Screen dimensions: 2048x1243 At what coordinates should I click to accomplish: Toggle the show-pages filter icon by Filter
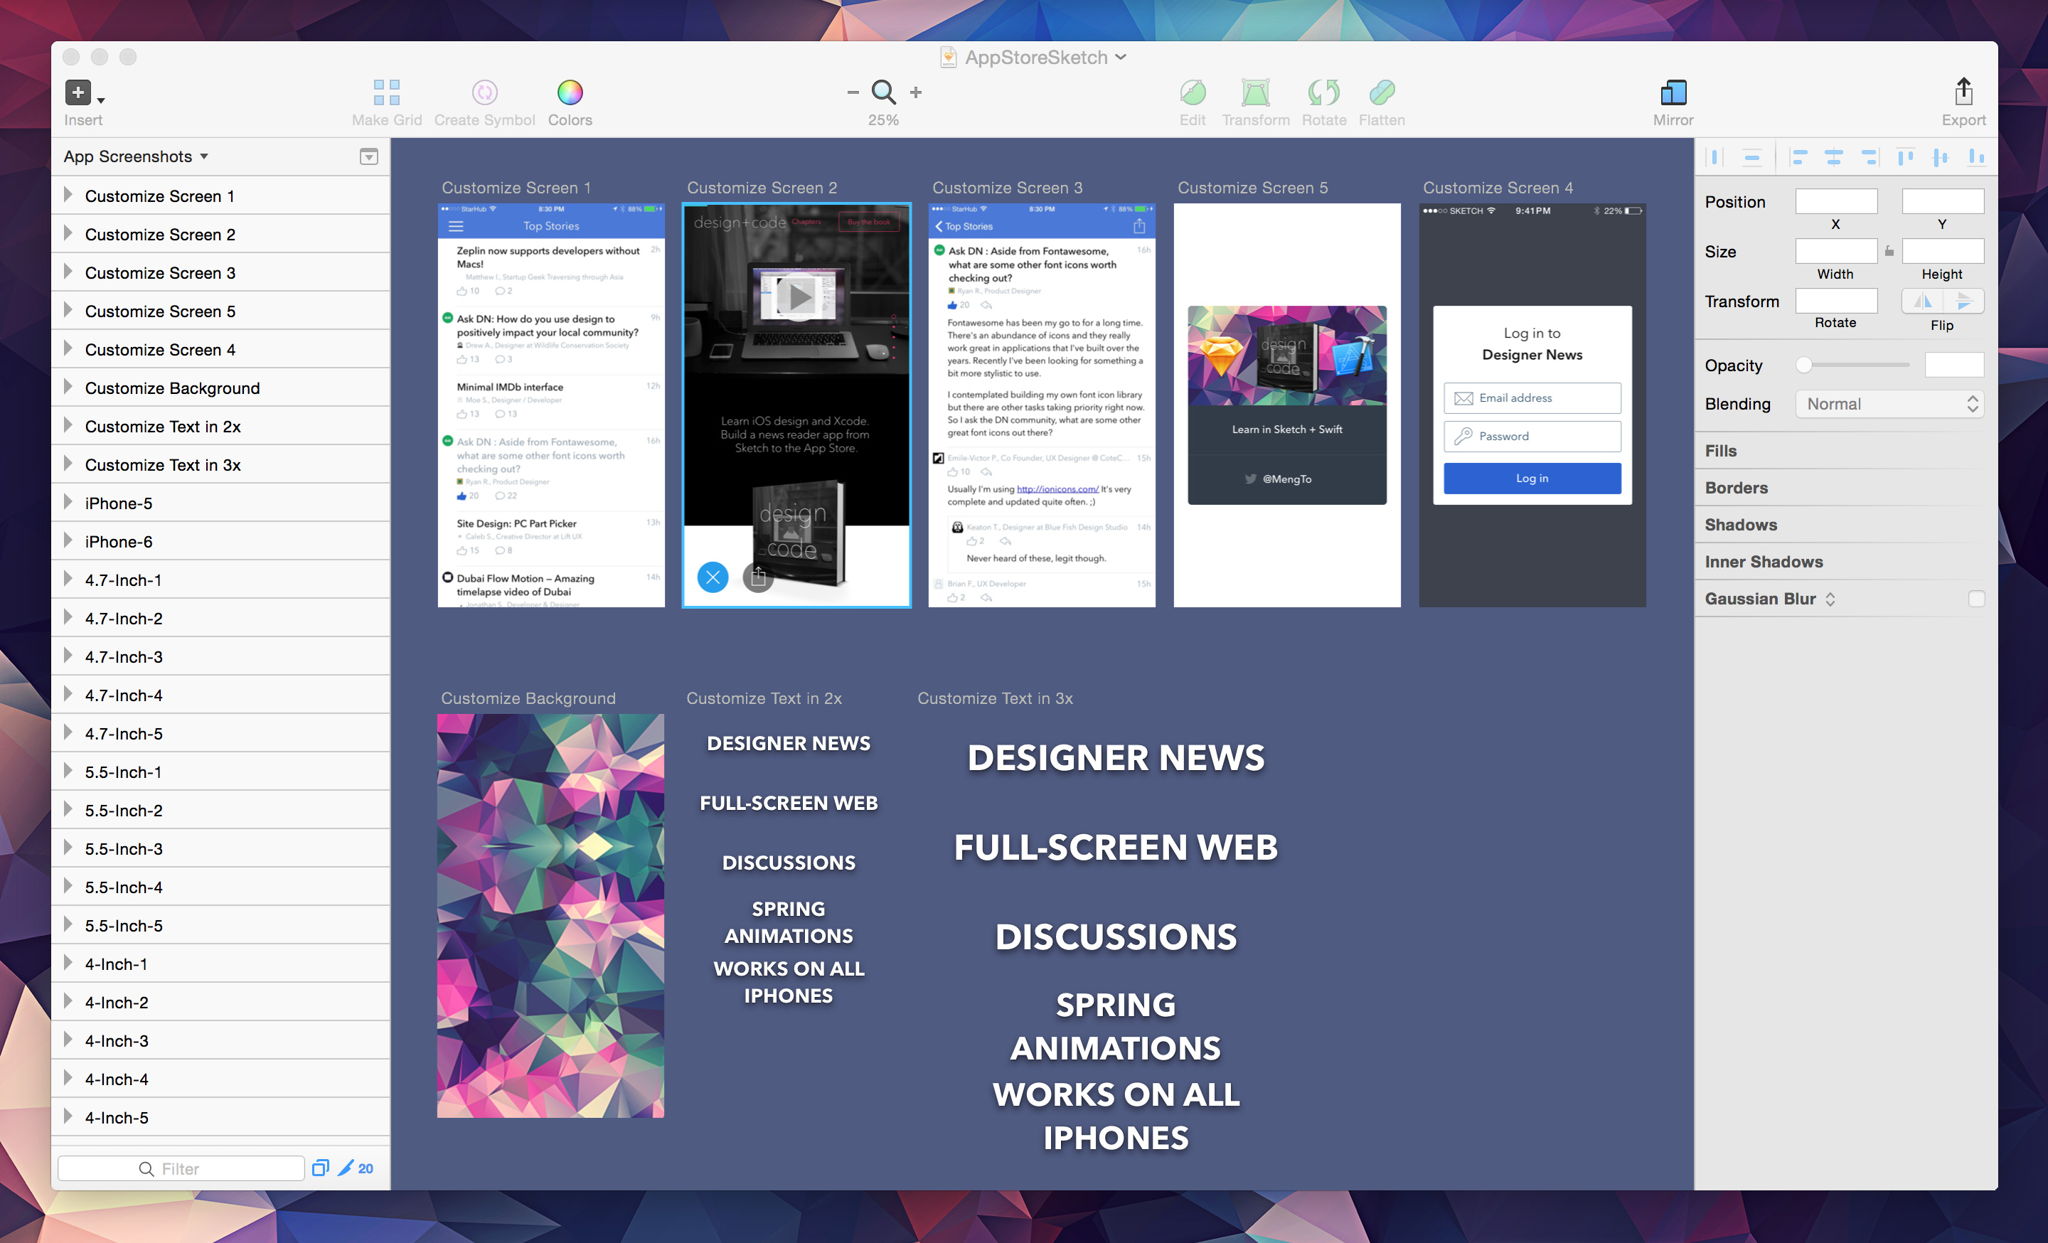320,1168
